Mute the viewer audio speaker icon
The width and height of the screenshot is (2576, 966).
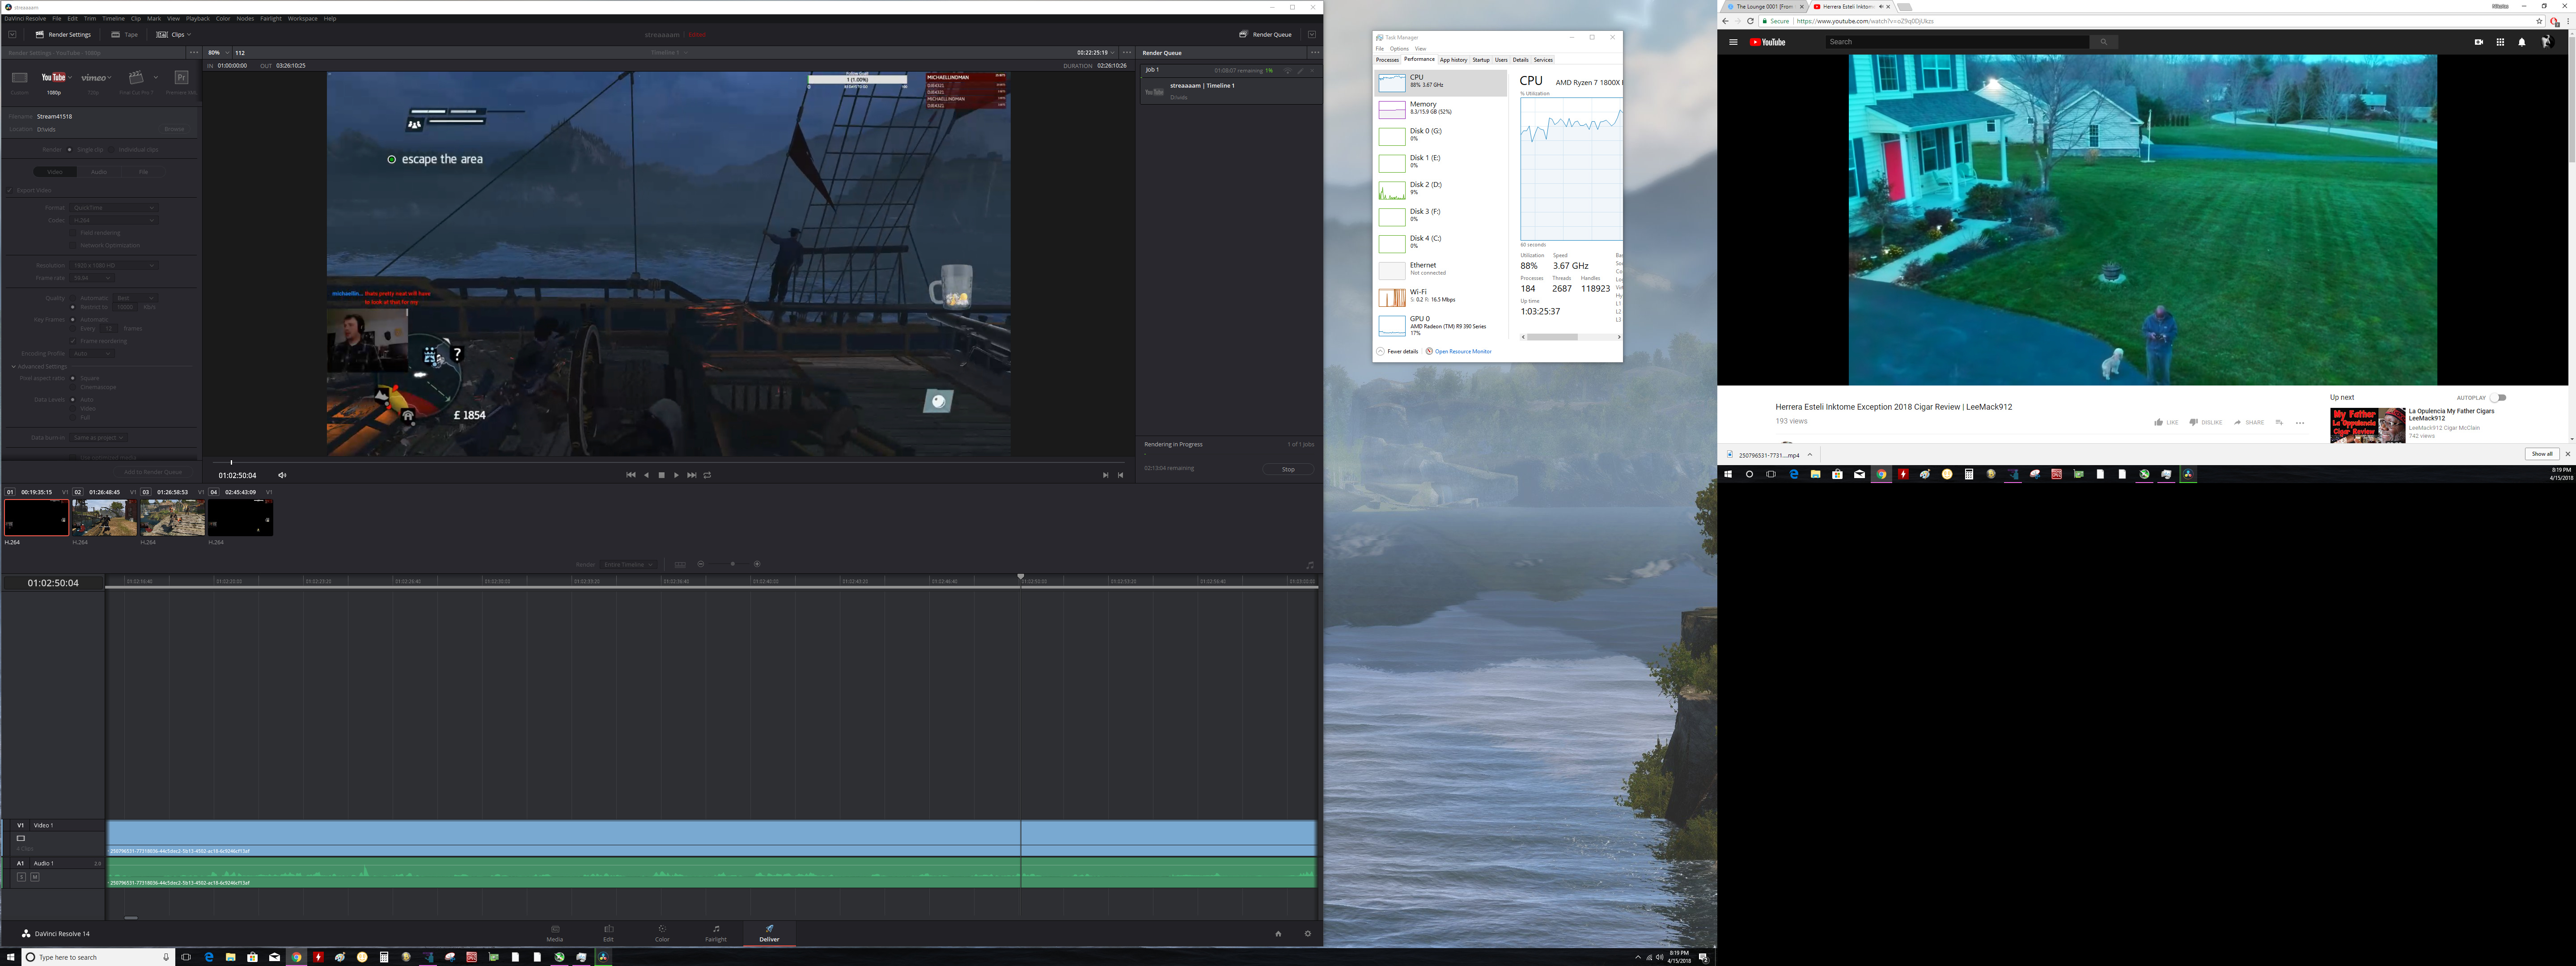[x=282, y=475]
